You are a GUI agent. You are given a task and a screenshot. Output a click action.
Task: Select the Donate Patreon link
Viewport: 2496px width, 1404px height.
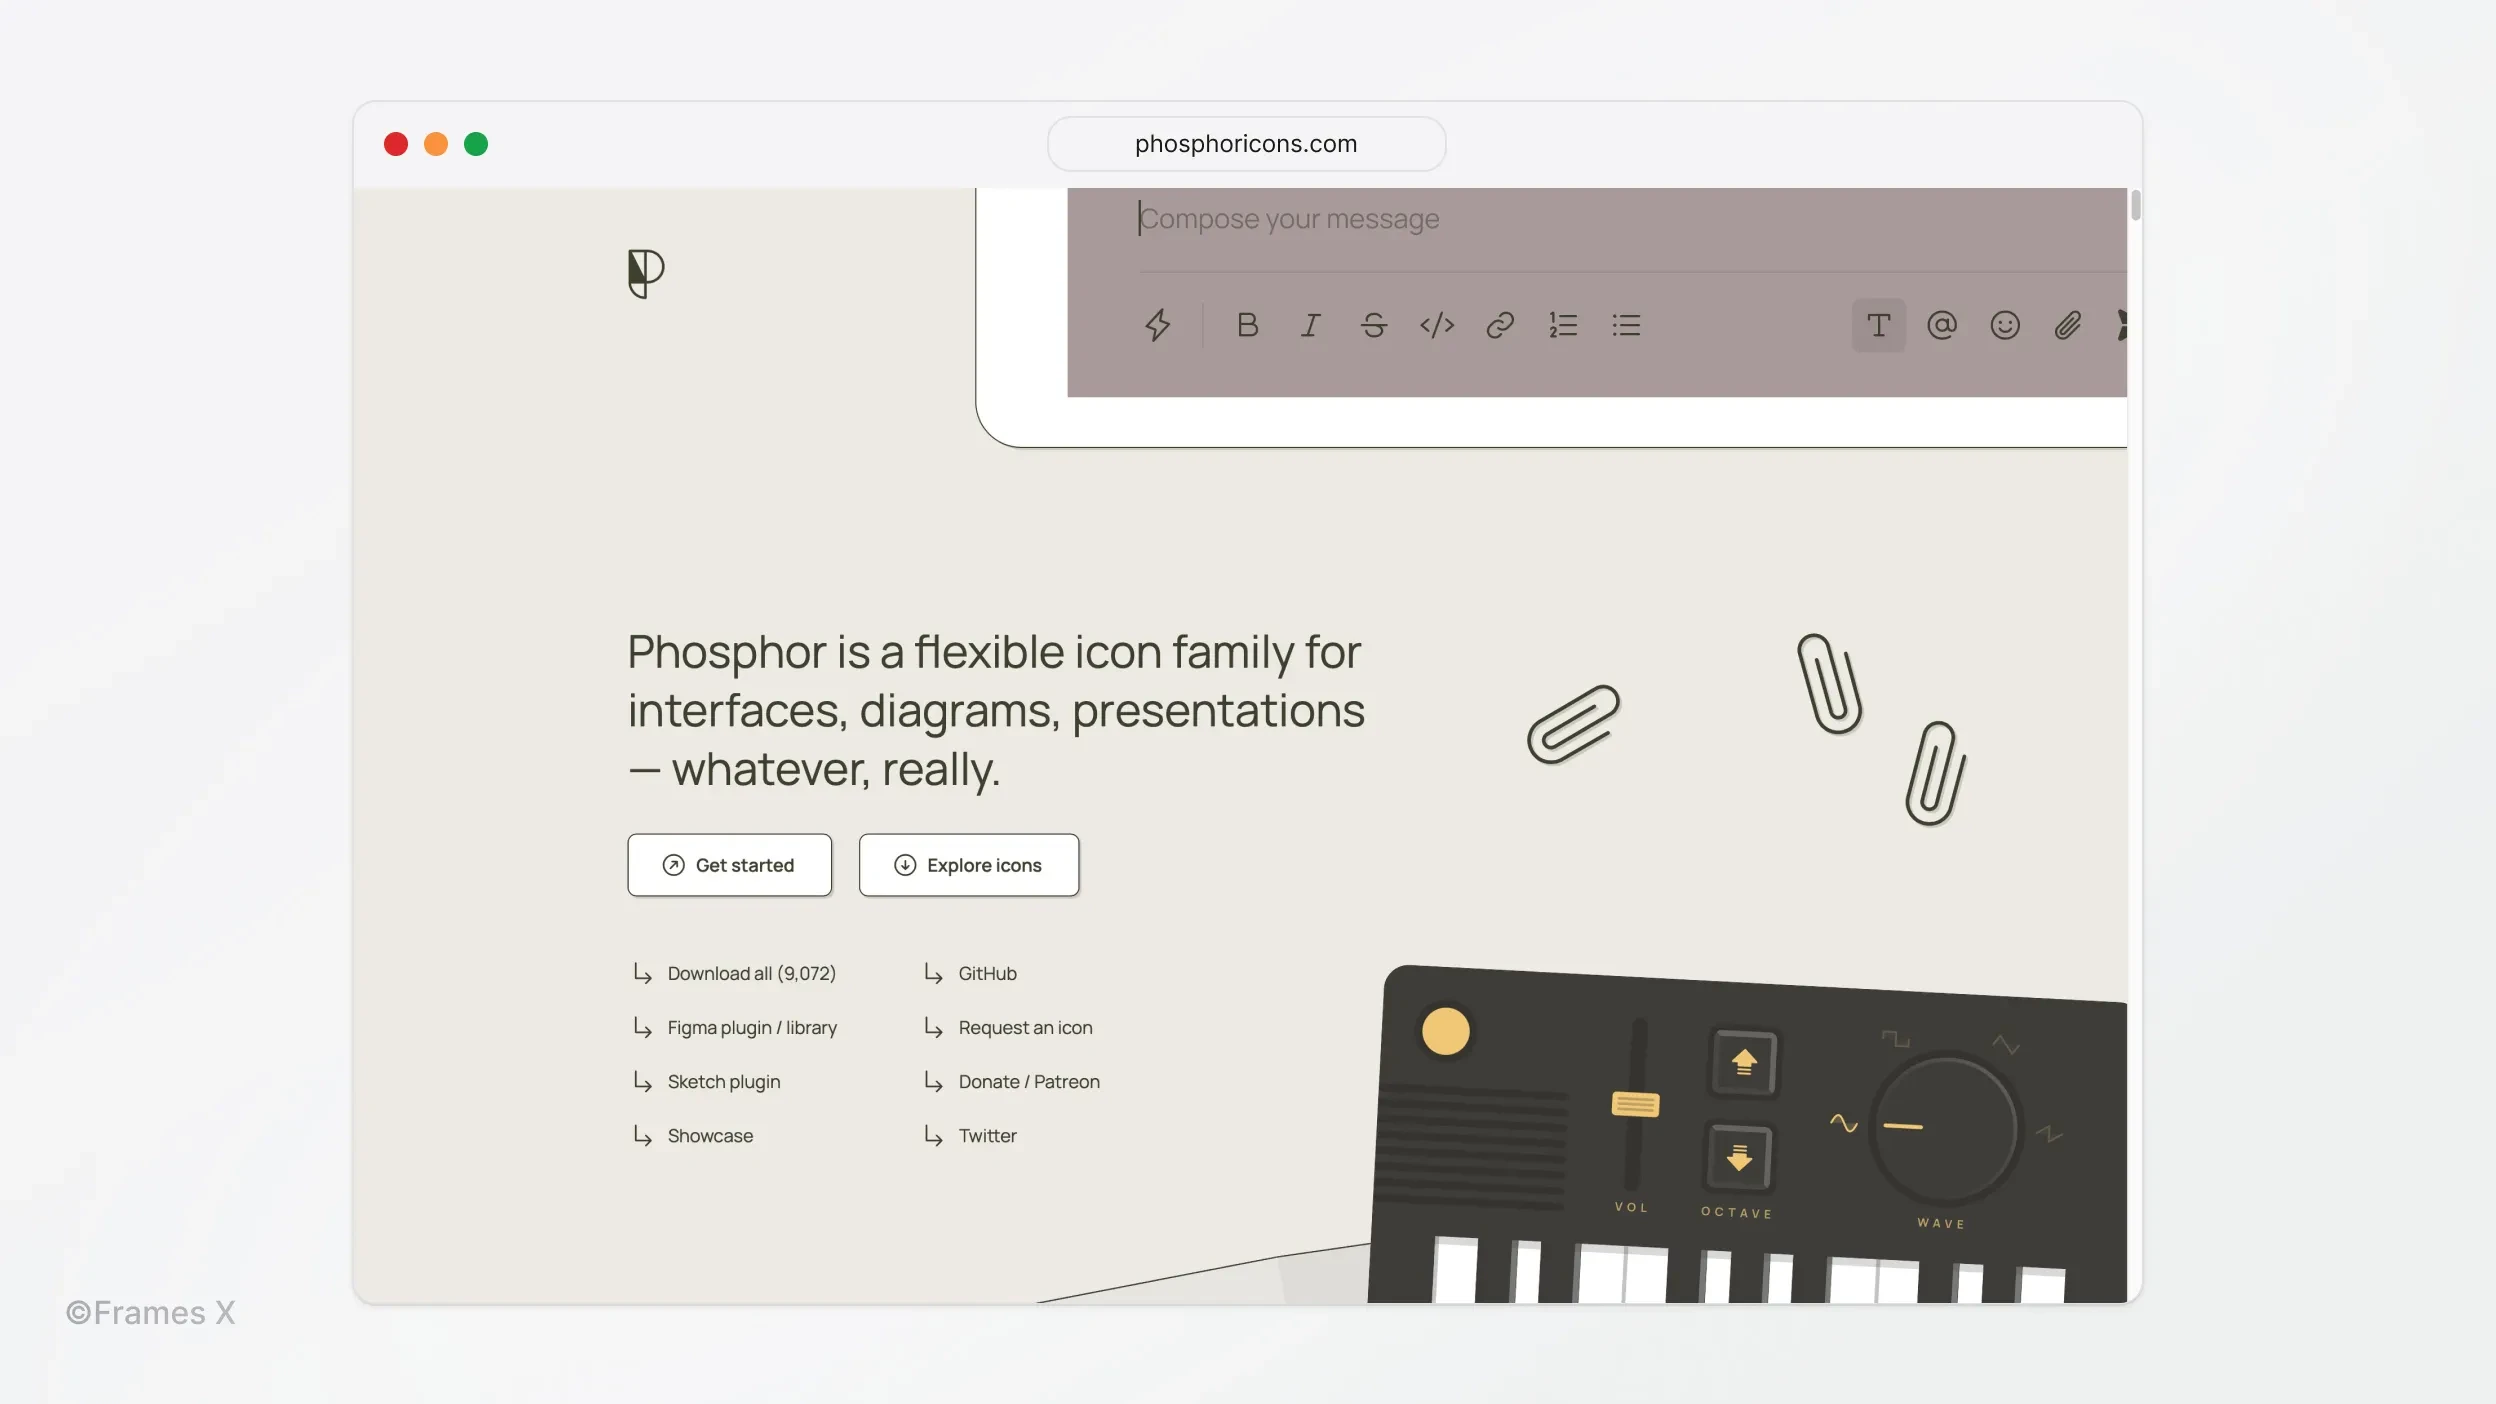pyautogui.click(x=1027, y=1082)
